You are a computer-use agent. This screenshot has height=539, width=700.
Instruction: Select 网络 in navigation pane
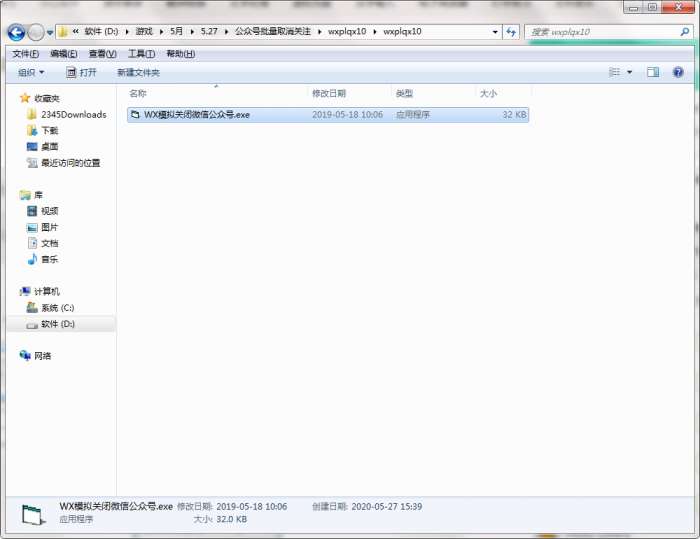pos(42,356)
